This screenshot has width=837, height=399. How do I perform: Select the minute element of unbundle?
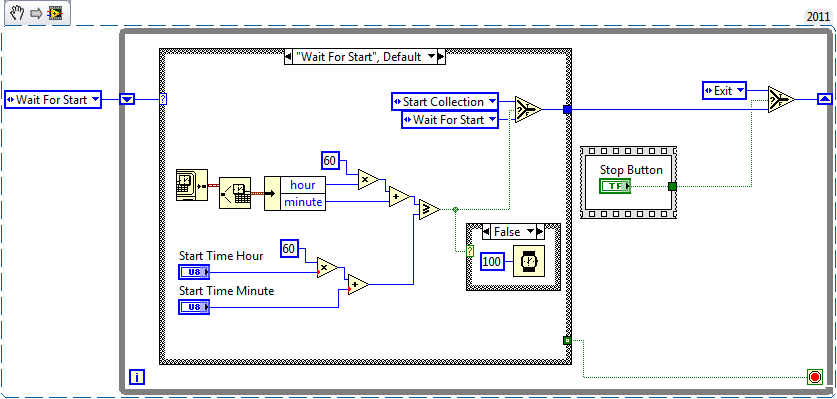click(x=303, y=202)
